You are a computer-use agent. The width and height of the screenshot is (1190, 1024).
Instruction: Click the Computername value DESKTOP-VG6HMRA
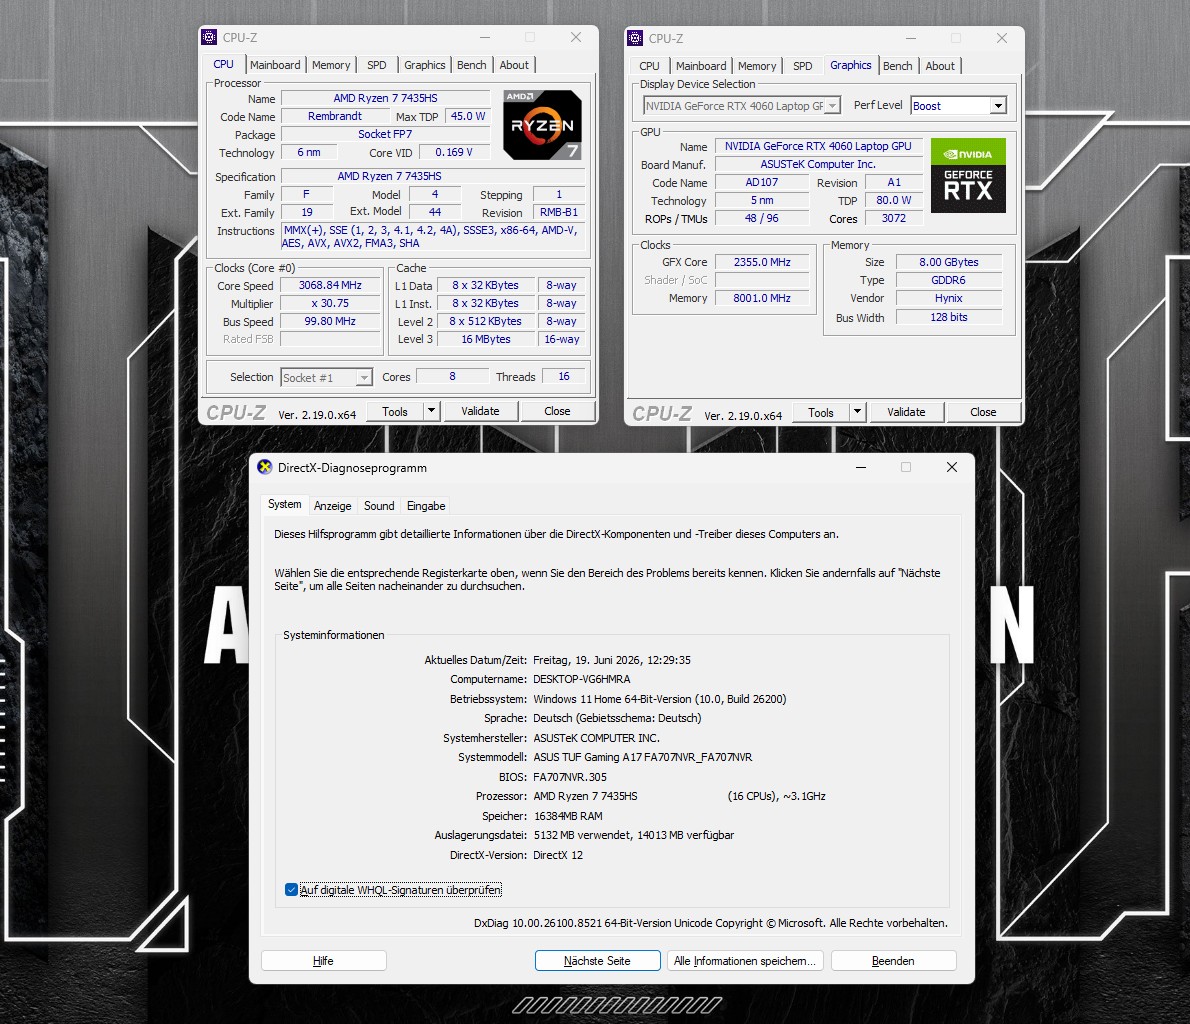[x=581, y=679]
